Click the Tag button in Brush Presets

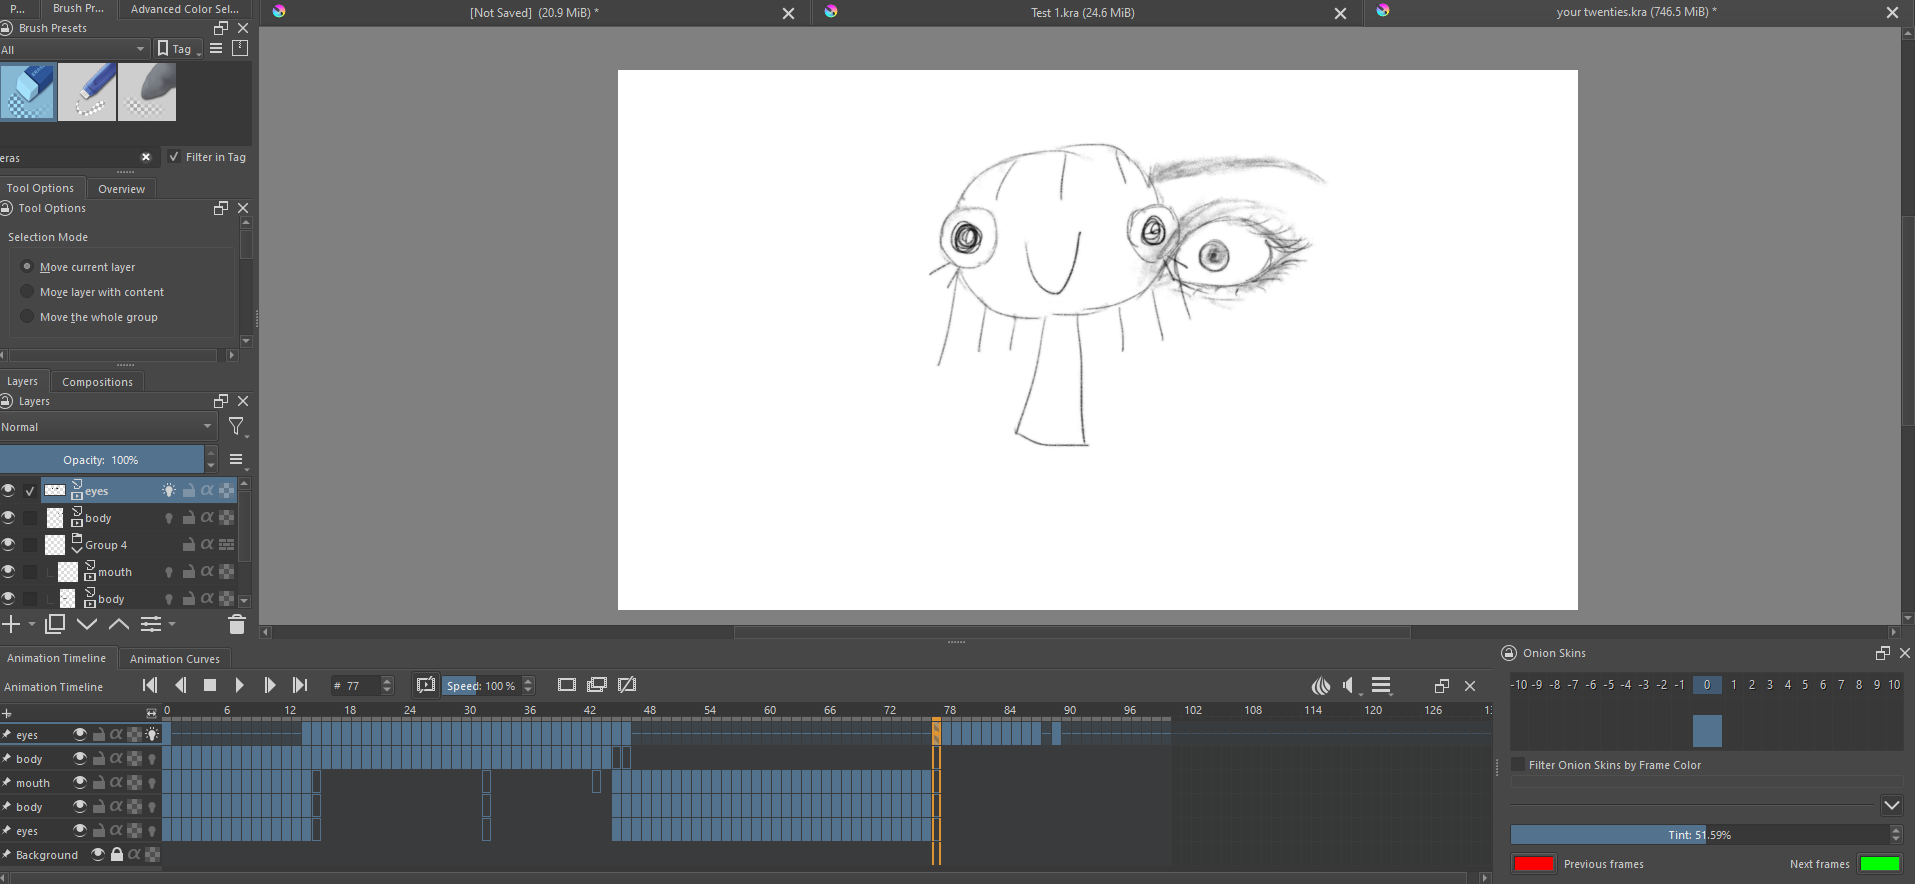[178, 49]
